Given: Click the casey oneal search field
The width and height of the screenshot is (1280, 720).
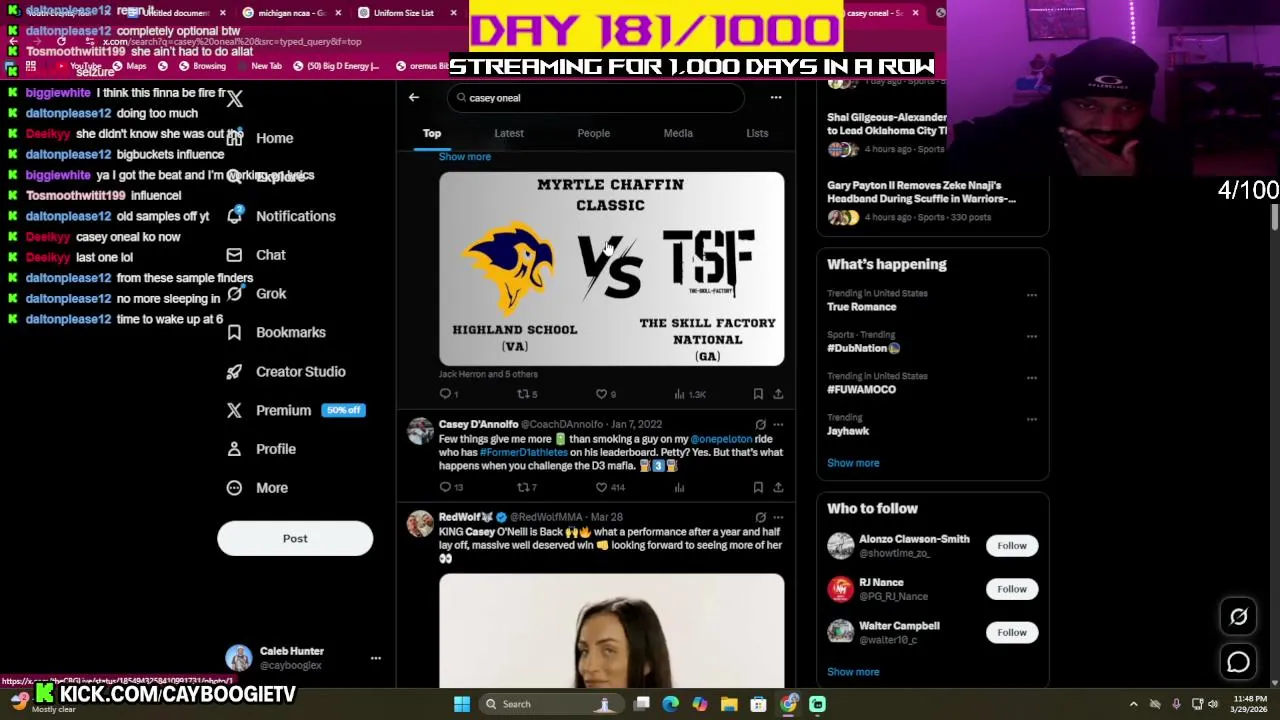Looking at the screenshot, I should point(596,98).
